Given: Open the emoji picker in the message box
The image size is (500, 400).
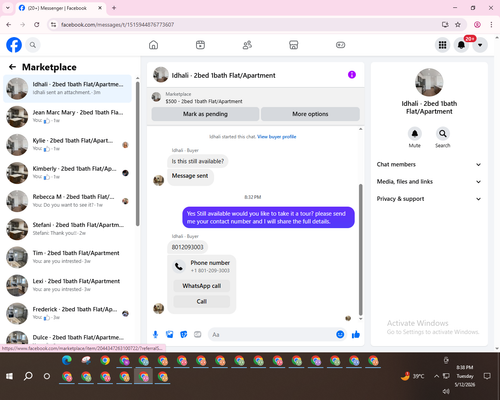Looking at the screenshot, I should tap(340, 334).
